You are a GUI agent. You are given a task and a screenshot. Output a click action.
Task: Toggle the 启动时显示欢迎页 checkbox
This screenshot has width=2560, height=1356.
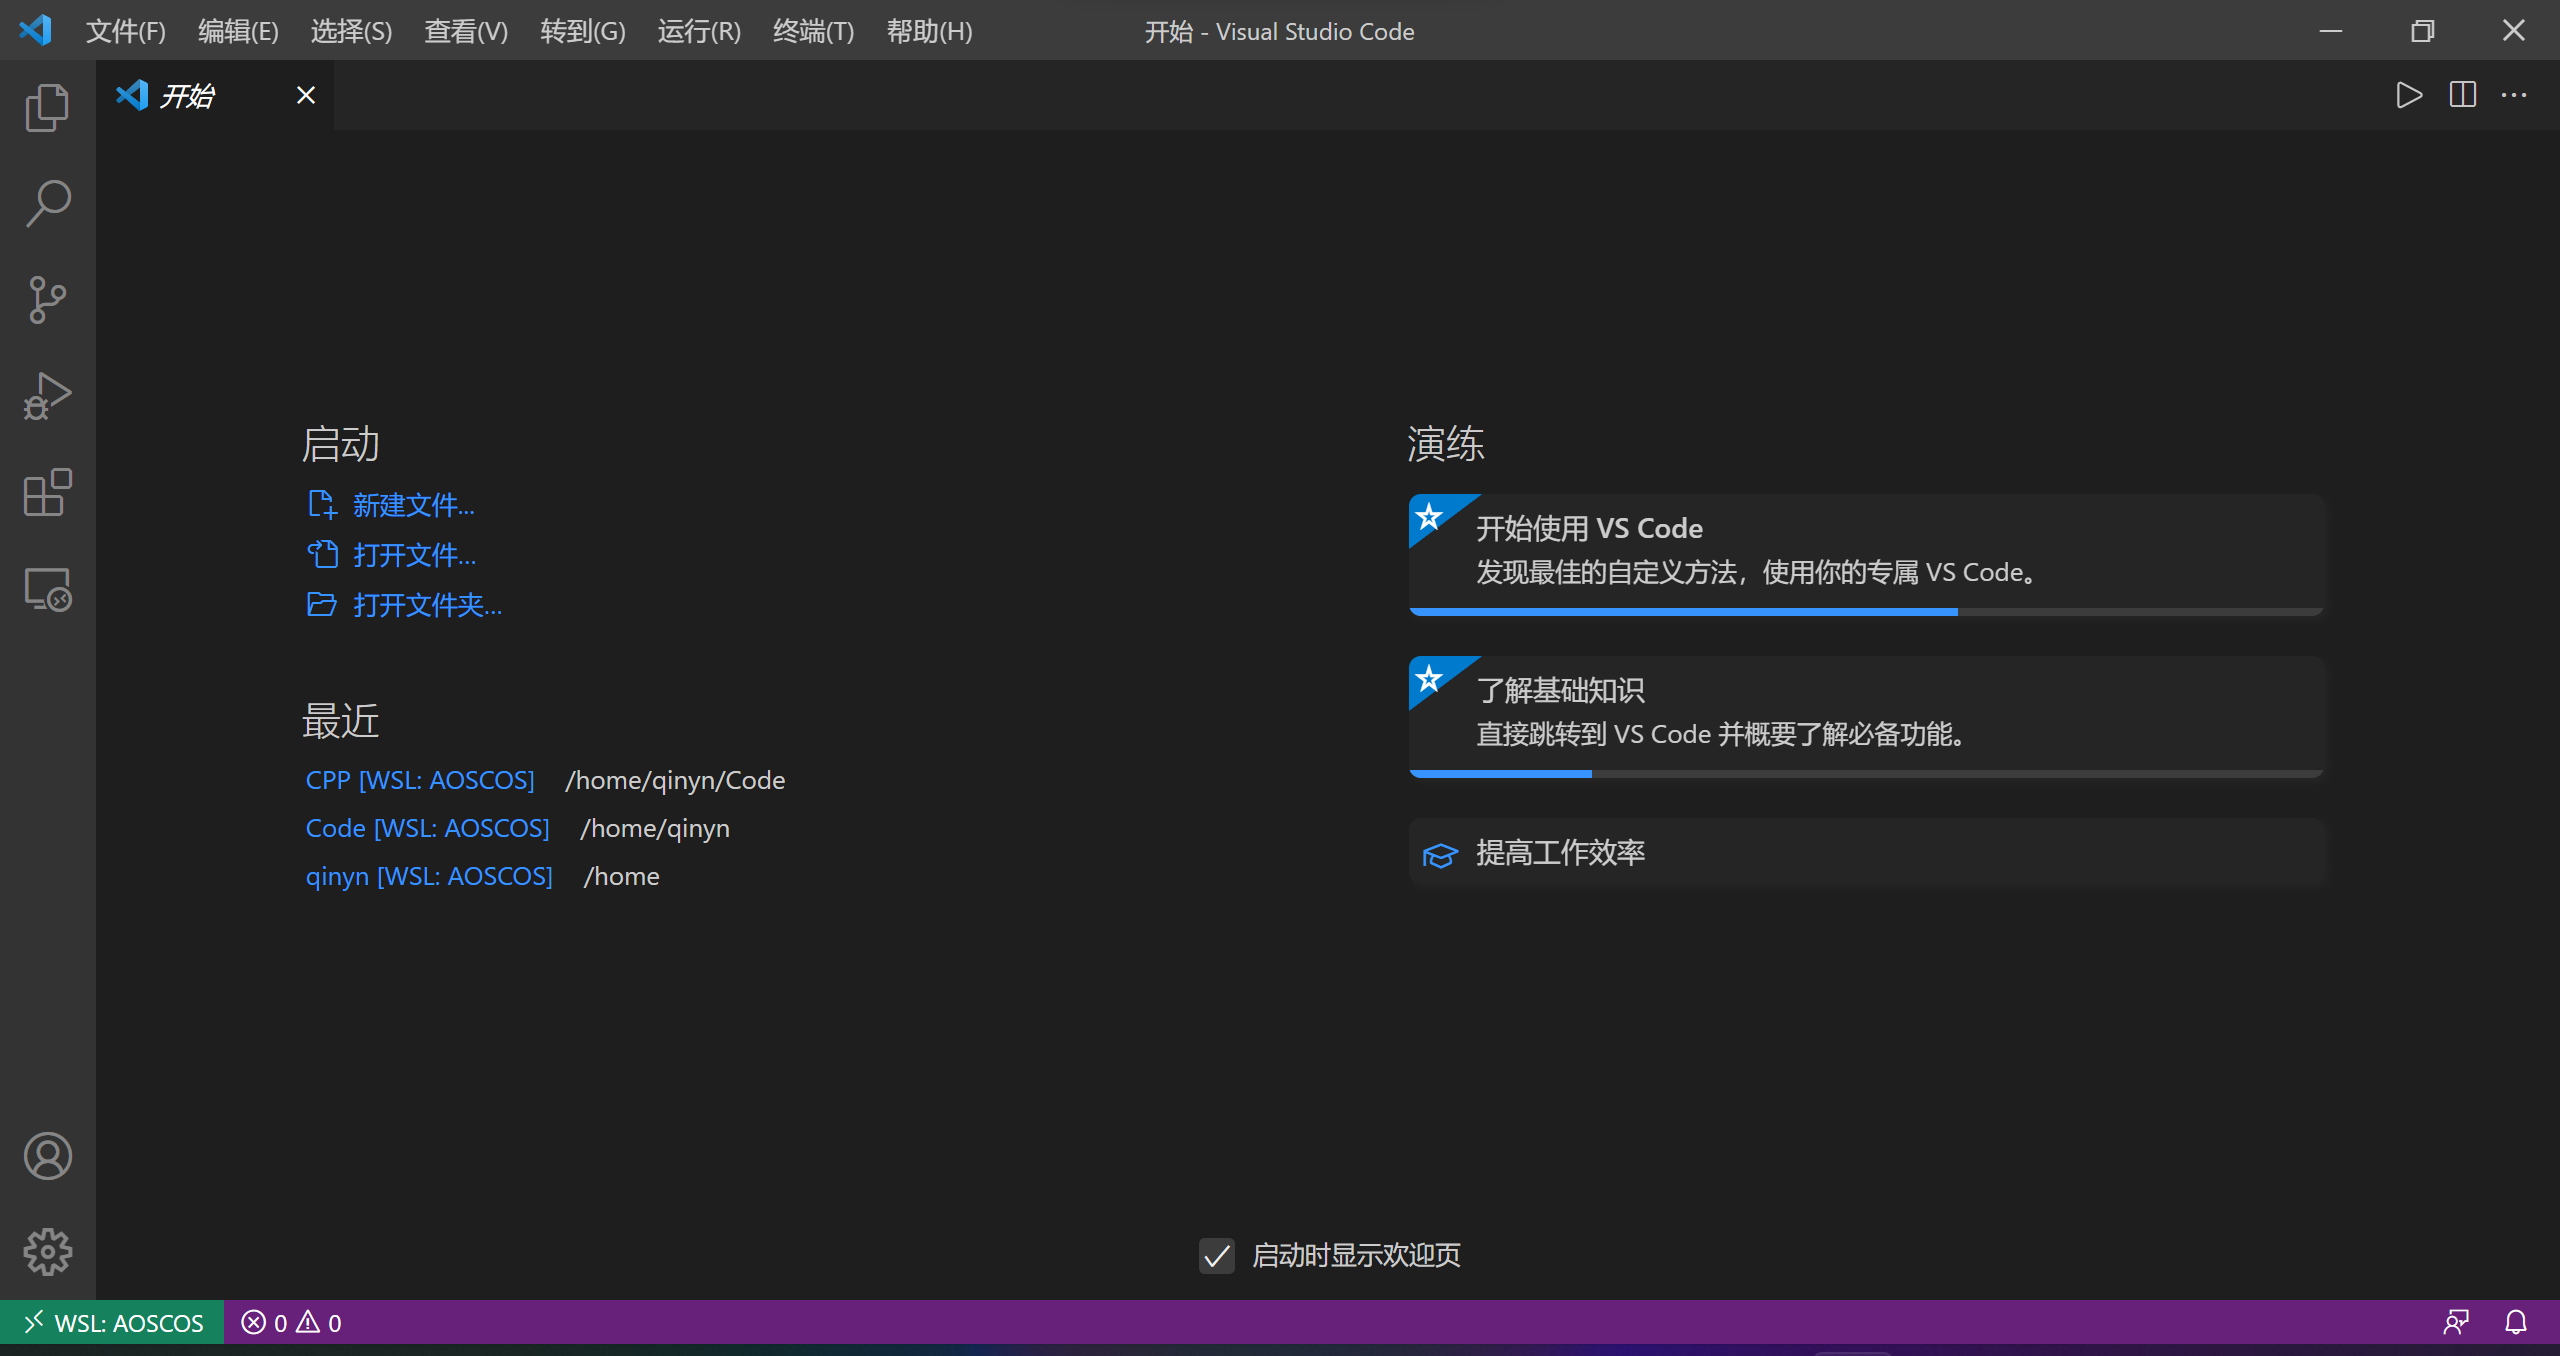pos(1216,1256)
